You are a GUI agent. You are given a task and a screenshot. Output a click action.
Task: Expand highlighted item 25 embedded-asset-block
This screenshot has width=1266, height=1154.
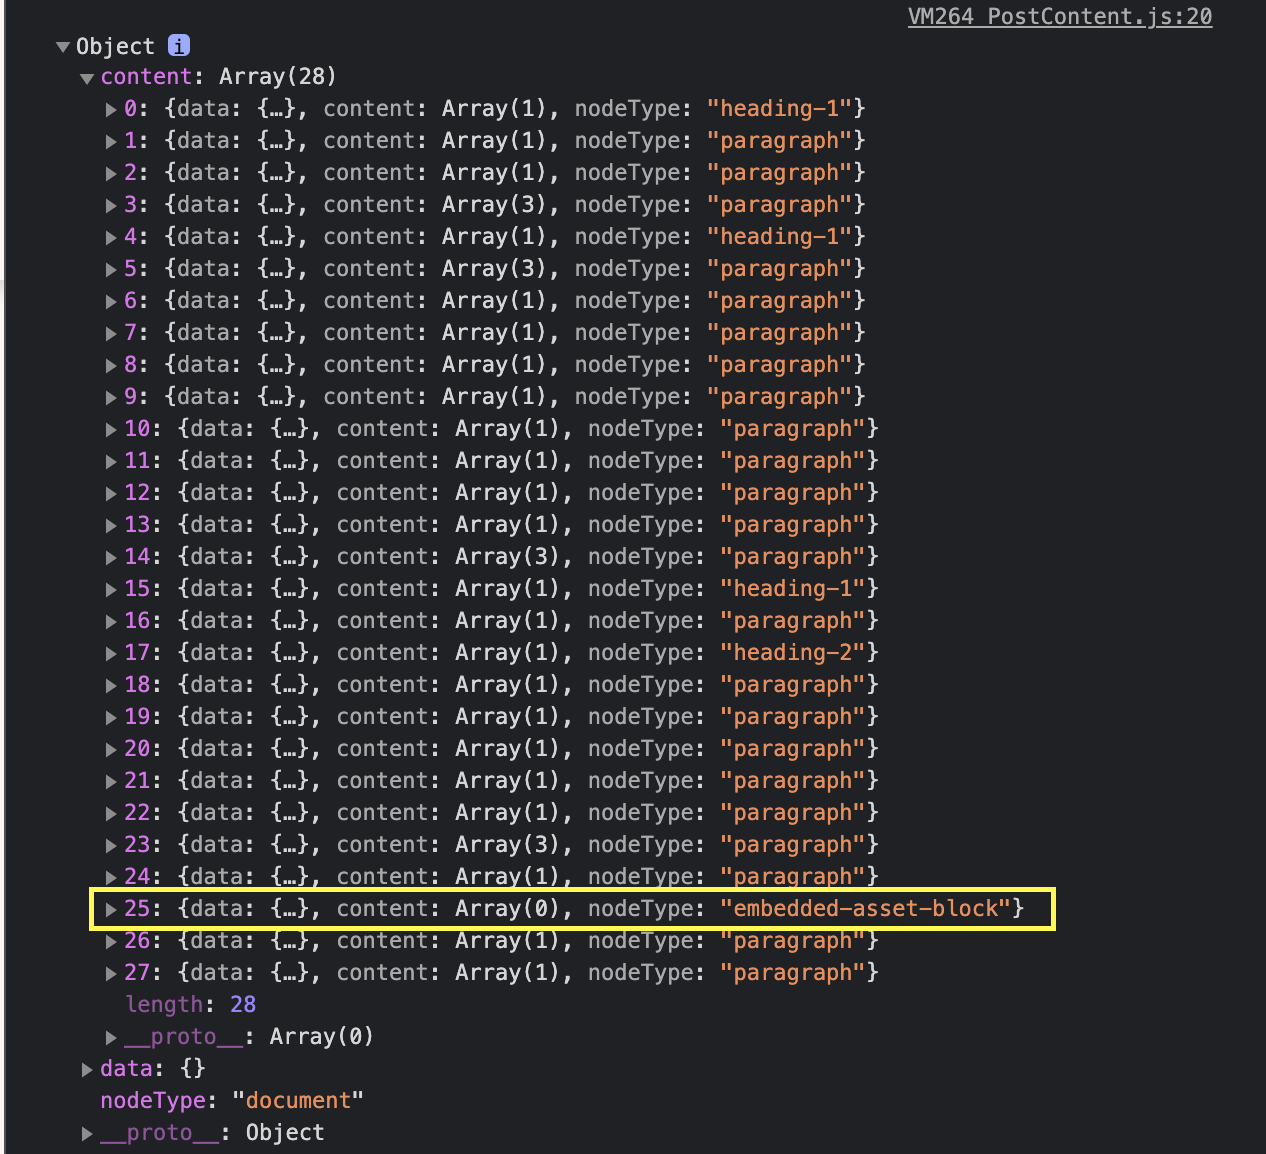pyautogui.click(x=111, y=909)
